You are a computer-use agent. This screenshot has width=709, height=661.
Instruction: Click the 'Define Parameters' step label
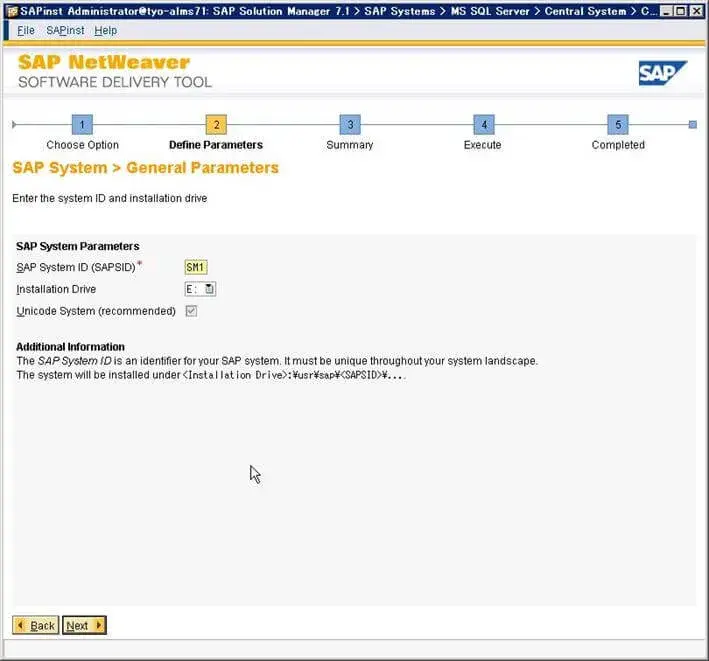coord(216,145)
